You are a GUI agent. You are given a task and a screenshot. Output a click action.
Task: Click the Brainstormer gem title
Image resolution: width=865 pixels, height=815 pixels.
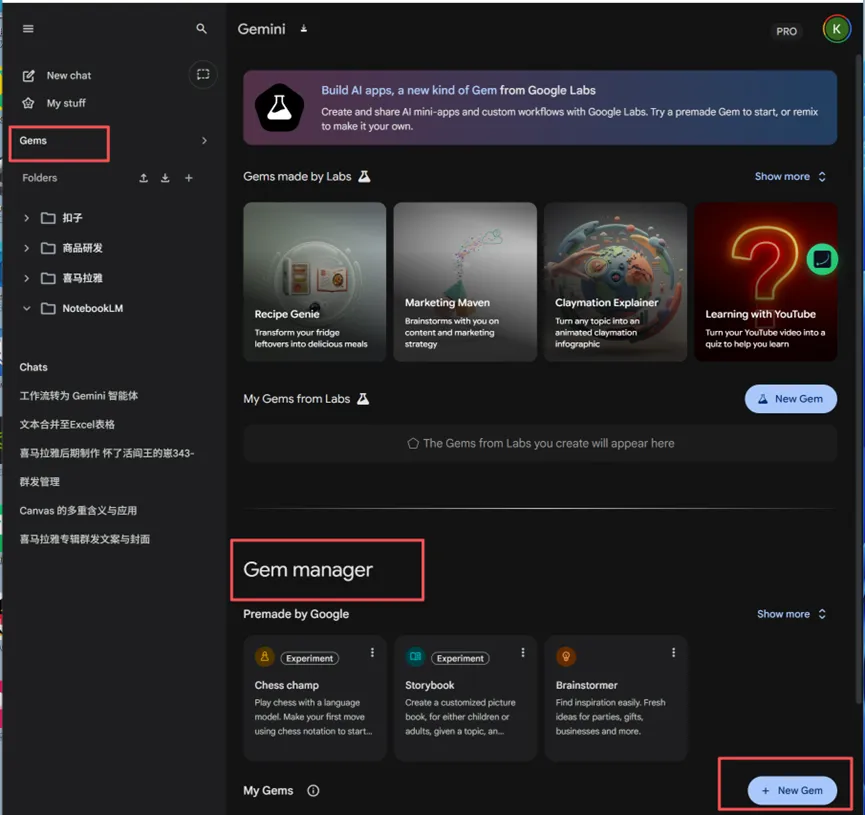coord(587,685)
